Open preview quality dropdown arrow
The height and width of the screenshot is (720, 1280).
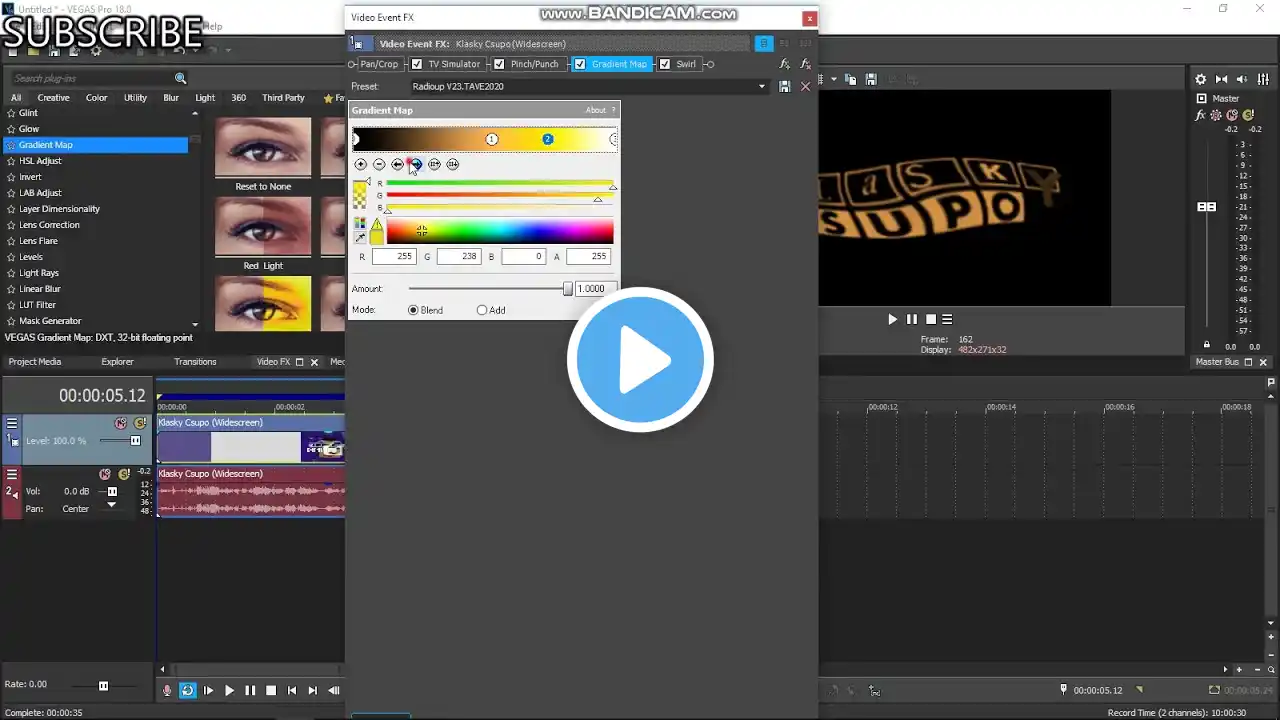[x=832, y=79]
